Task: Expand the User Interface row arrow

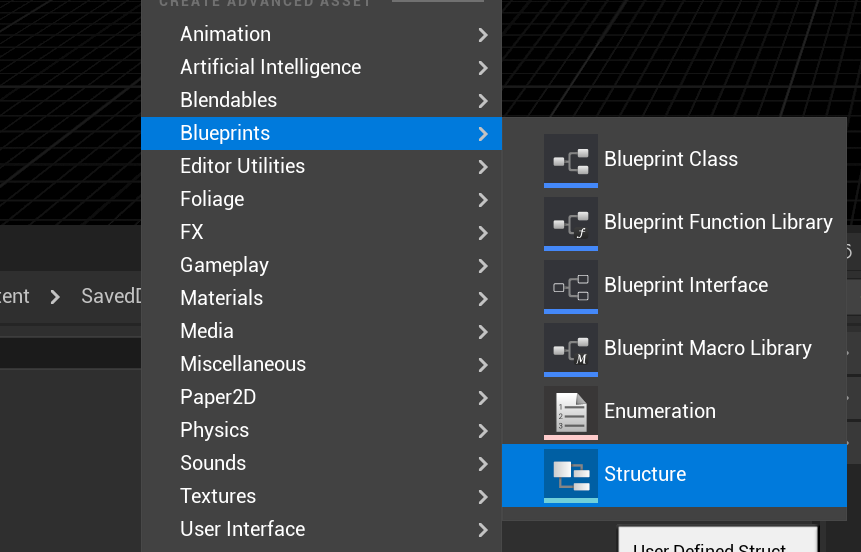Action: pyautogui.click(x=483, y=529)
